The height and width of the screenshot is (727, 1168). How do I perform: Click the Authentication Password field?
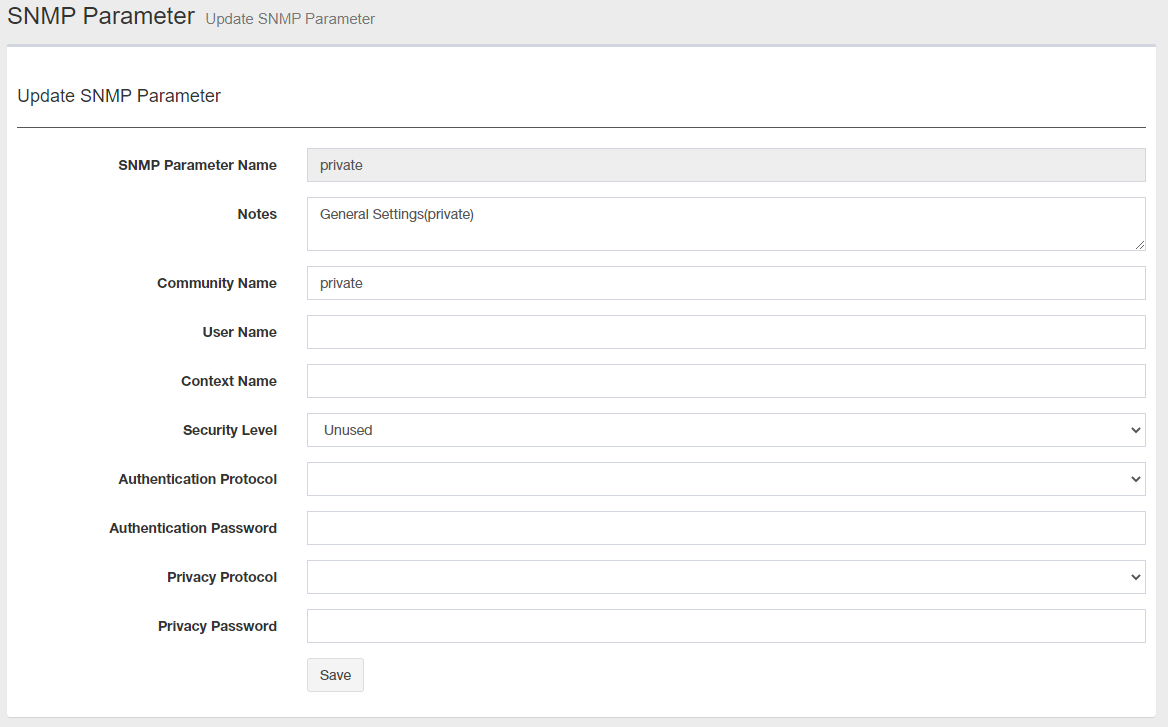[x=725, y=528]
